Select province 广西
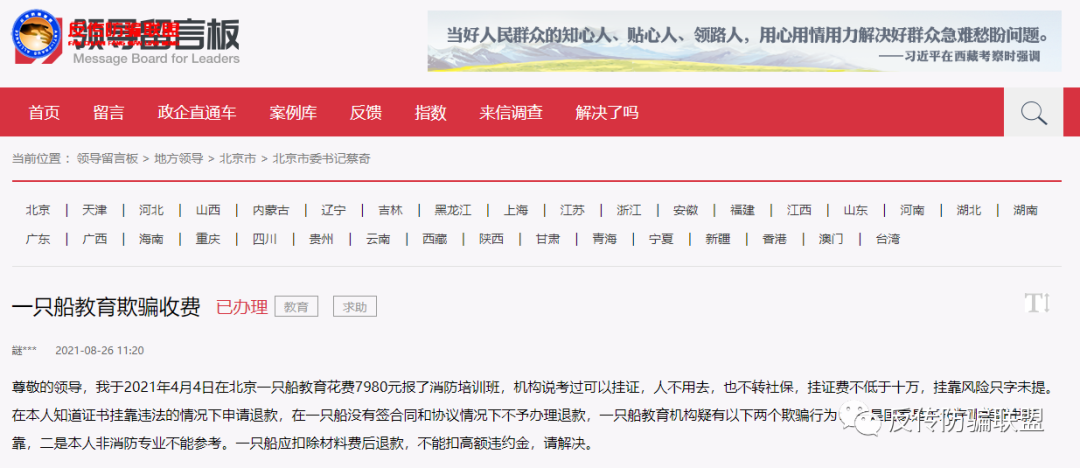Viewport: 1080px width, 468px height. click(x=94, y=239)
